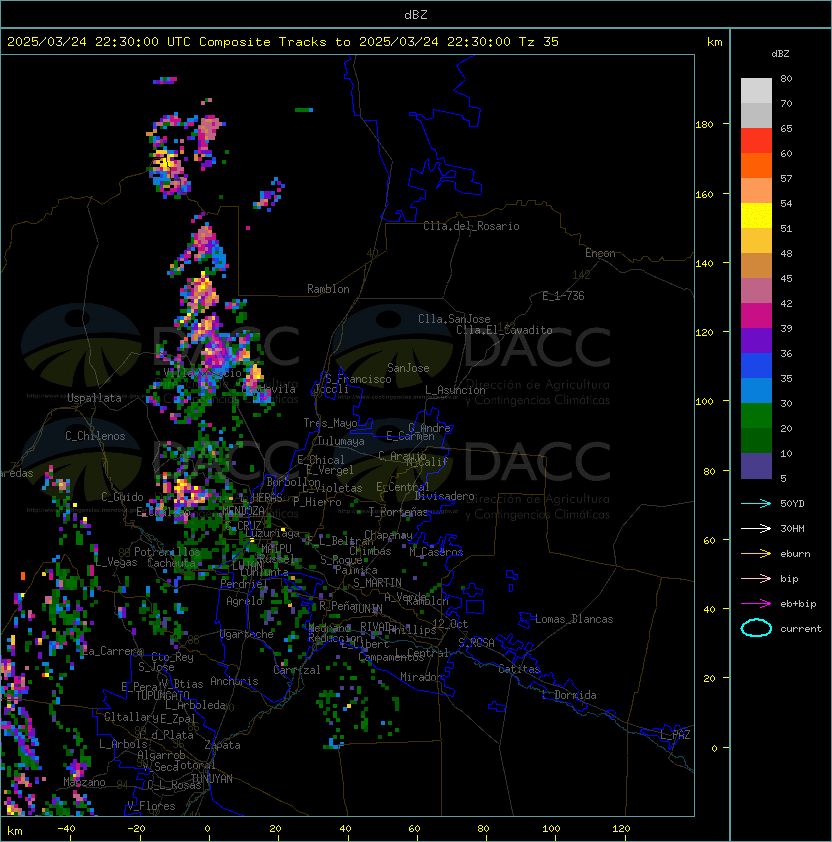Image resolution: width=832 pixels, height=842 pixels.
Task: Click the 'E_1-736' map label
Action: [x=563, y=296]
